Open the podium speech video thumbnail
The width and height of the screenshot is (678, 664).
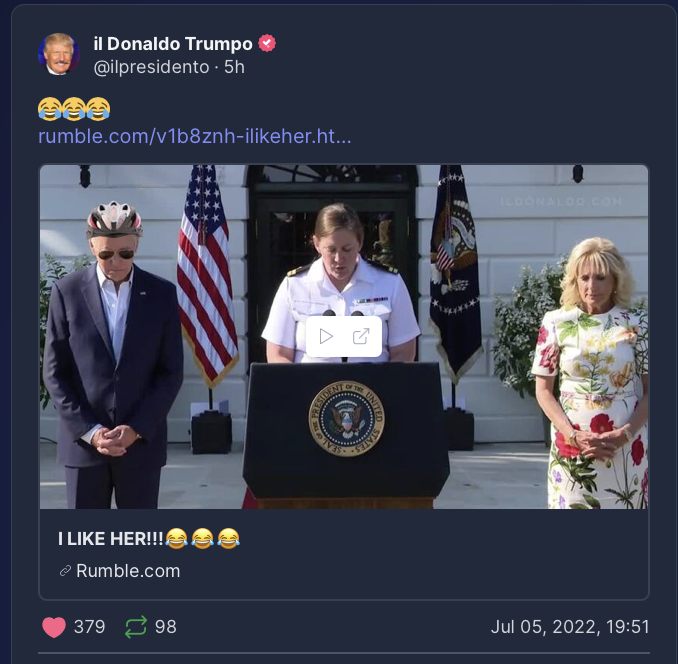tap(344, 336)
